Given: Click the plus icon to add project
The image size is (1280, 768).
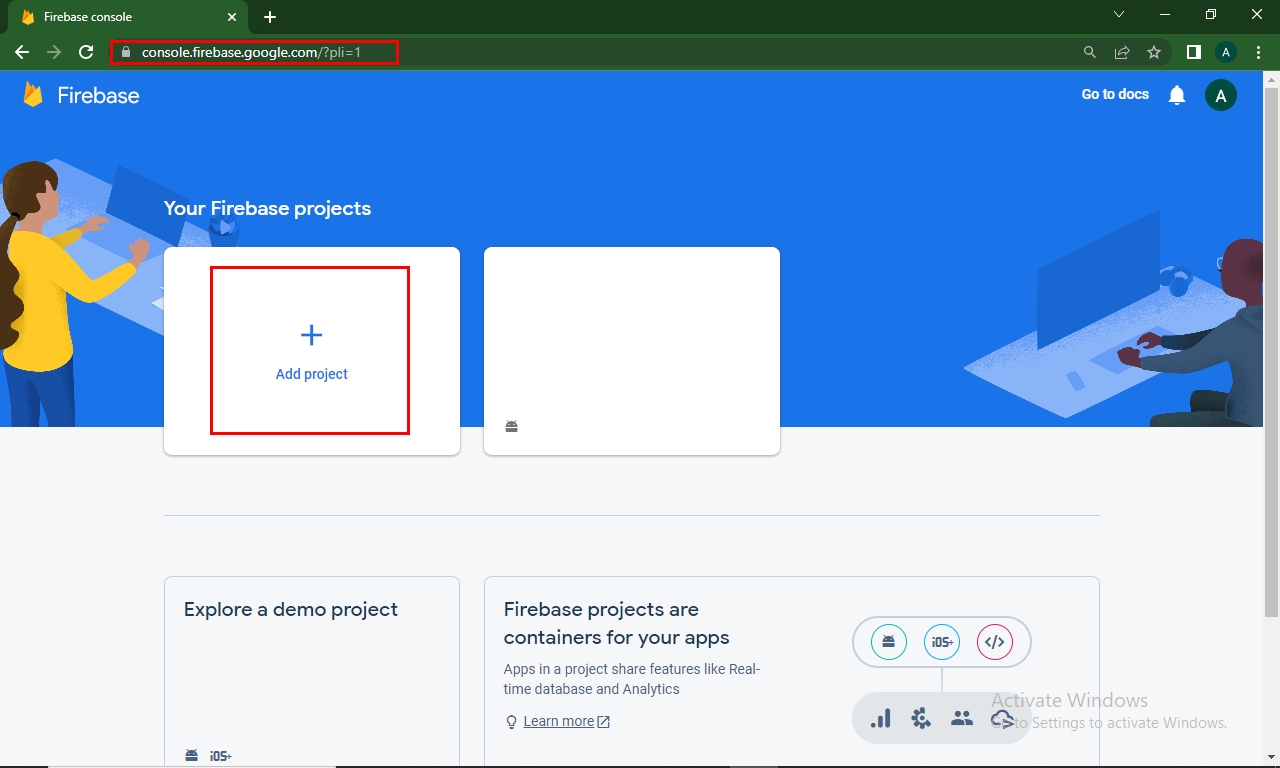Looking at the screenshot, I should tap(311, 335).
